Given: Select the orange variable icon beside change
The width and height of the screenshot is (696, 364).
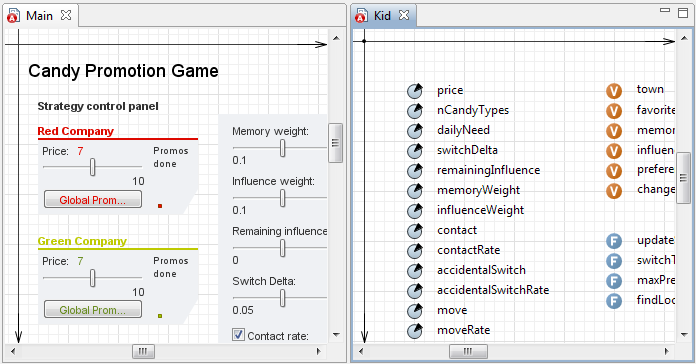Looking at the screenshot, I should pos(614,191).
